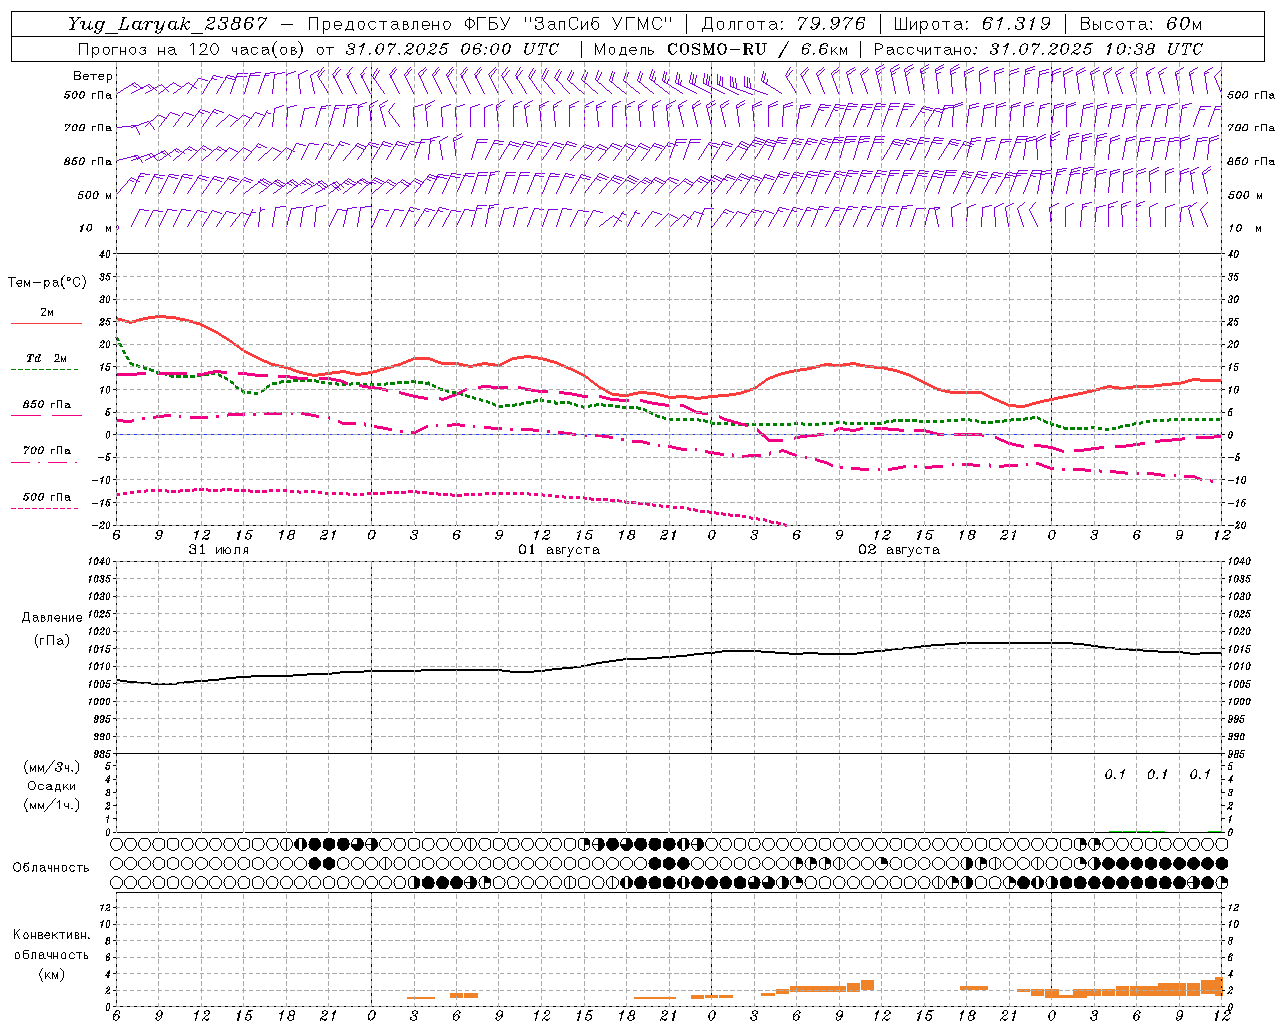Image resolution: width=1280 pixels, height=1024 pixels.
Task: Click the Долгота: 79.976 value
Action: click(x=784, y=24)
